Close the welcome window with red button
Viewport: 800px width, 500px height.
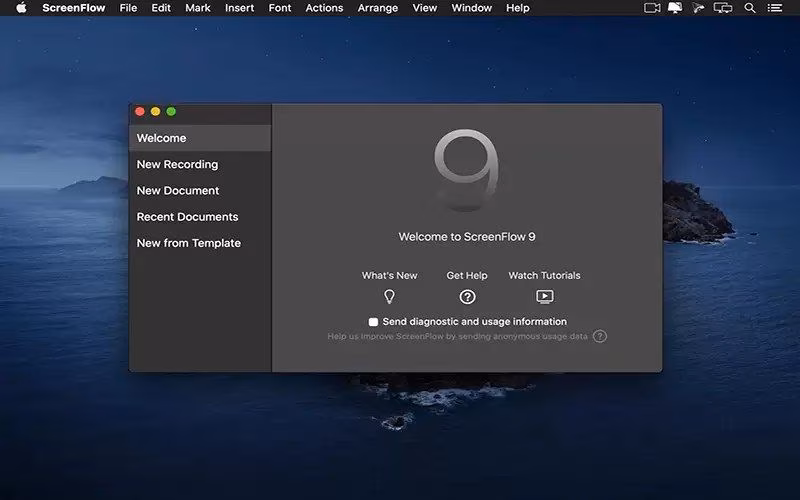coord(140,111)
